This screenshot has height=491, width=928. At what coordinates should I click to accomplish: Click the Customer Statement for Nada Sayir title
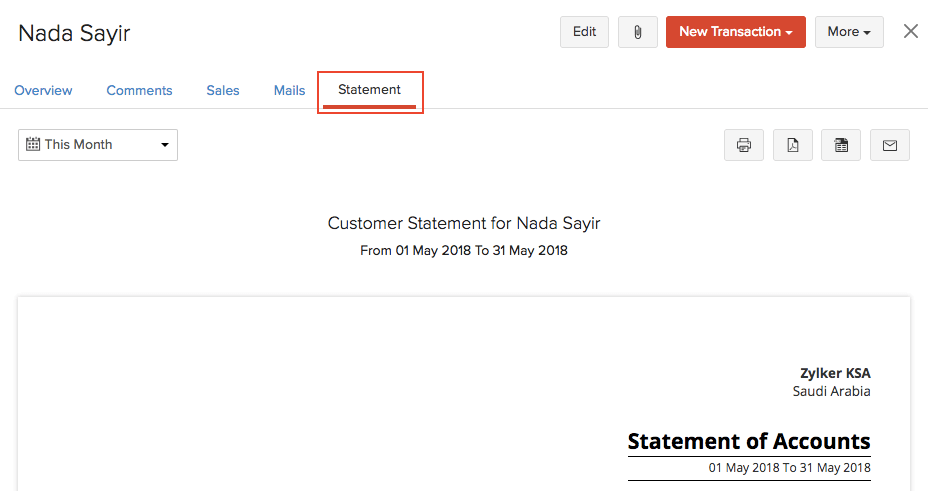point(464,223)
